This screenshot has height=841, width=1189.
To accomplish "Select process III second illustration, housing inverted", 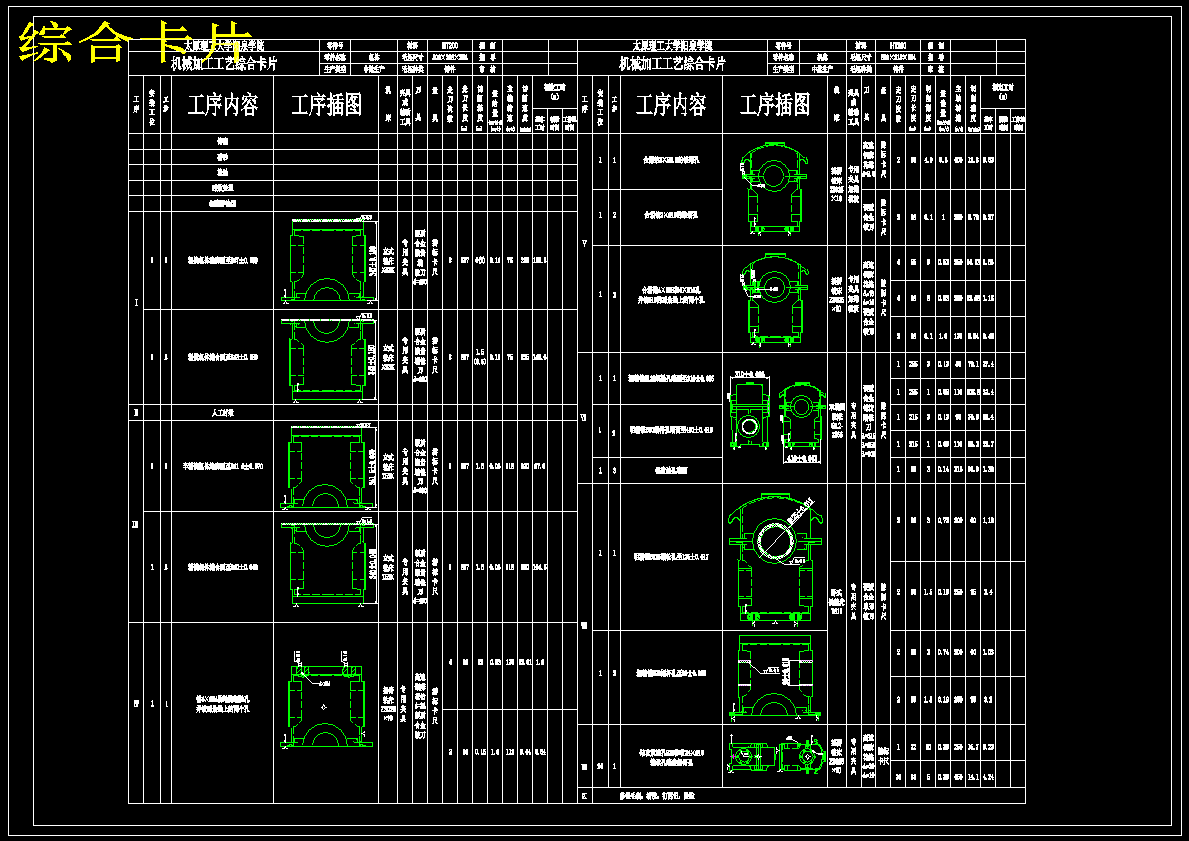I will click(328, 565).
